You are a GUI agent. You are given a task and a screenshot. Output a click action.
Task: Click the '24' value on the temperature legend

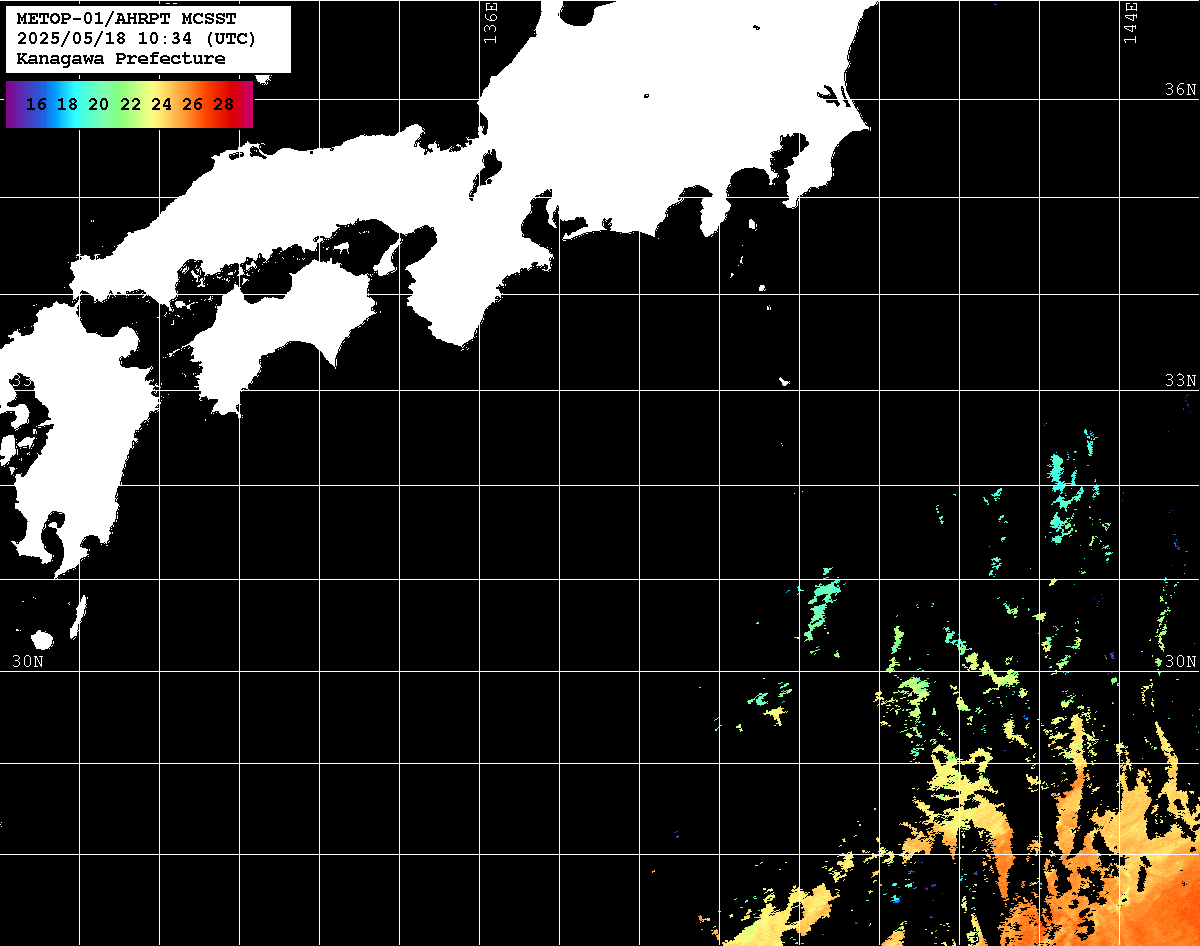[161, 104]
